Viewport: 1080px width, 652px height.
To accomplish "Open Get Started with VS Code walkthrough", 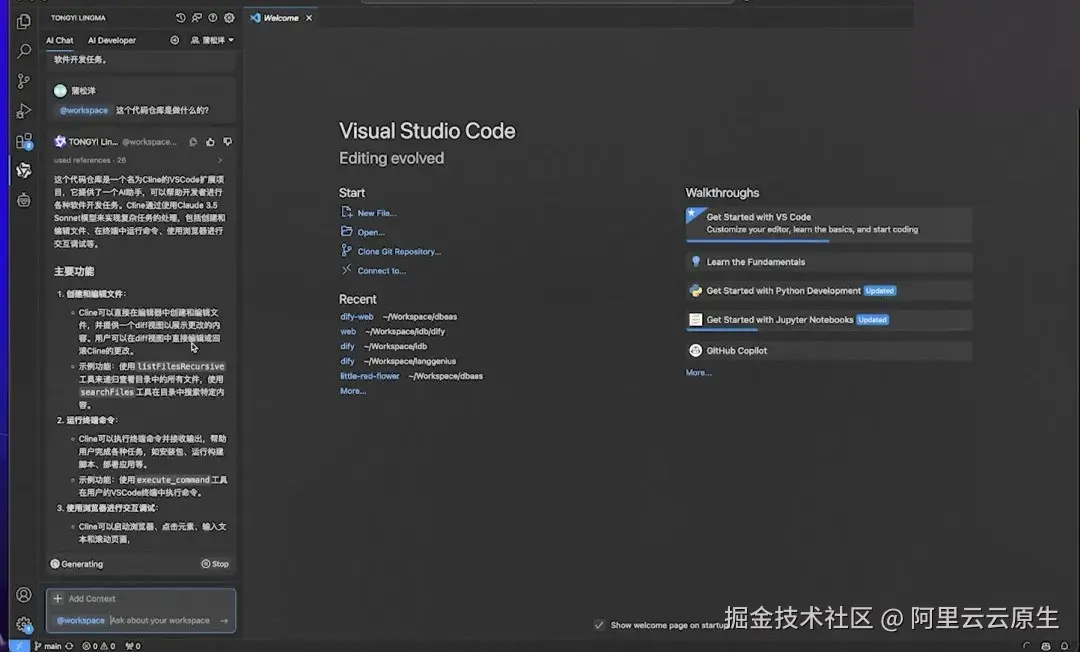I will [x=829, y=224].
